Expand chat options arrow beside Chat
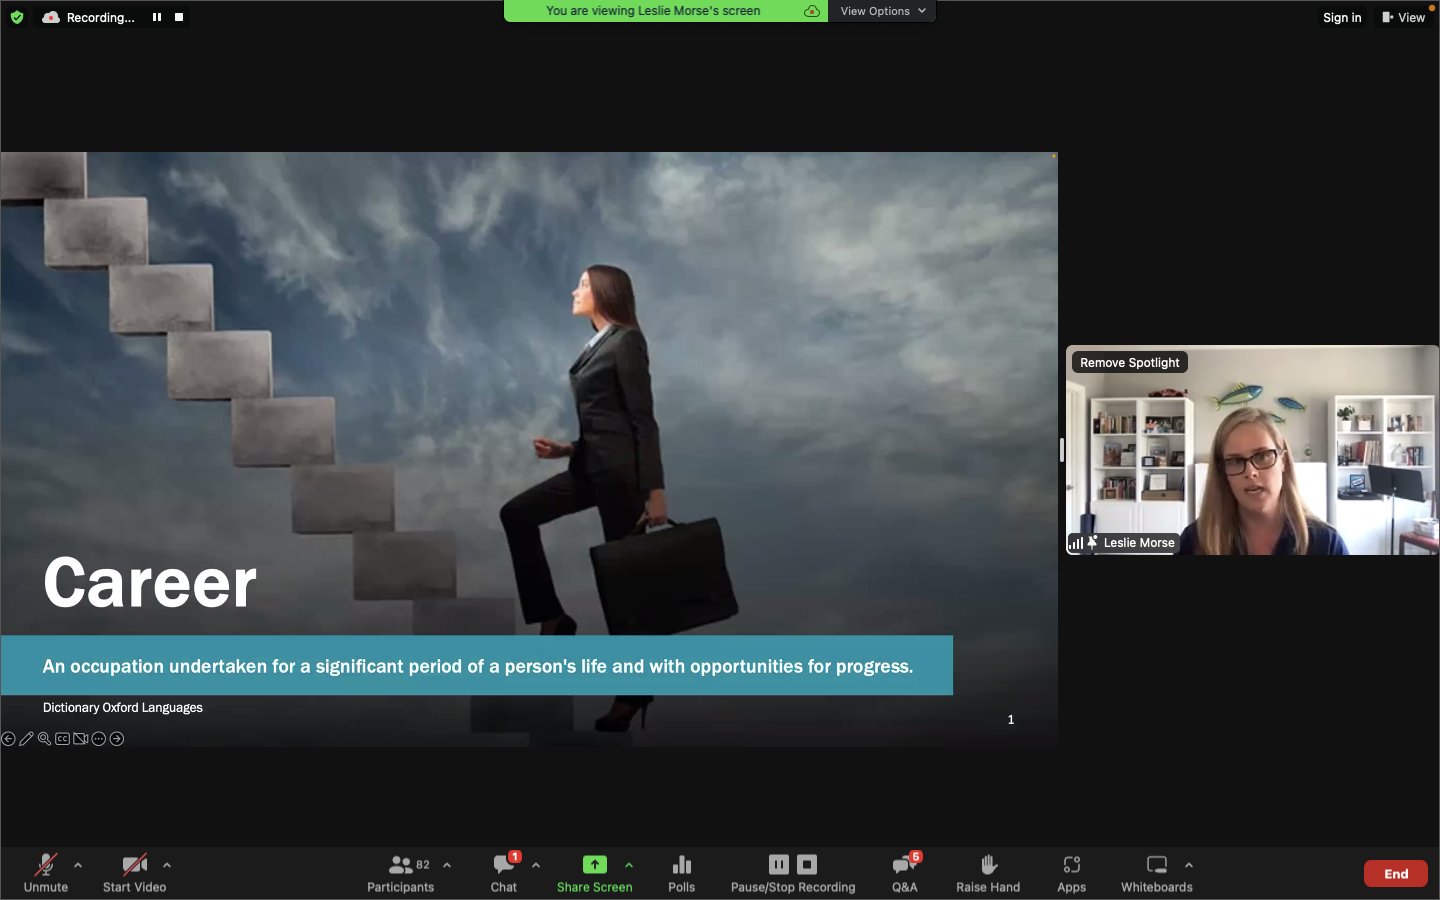This screenshot has height=900, width=1440. point(536,865)
